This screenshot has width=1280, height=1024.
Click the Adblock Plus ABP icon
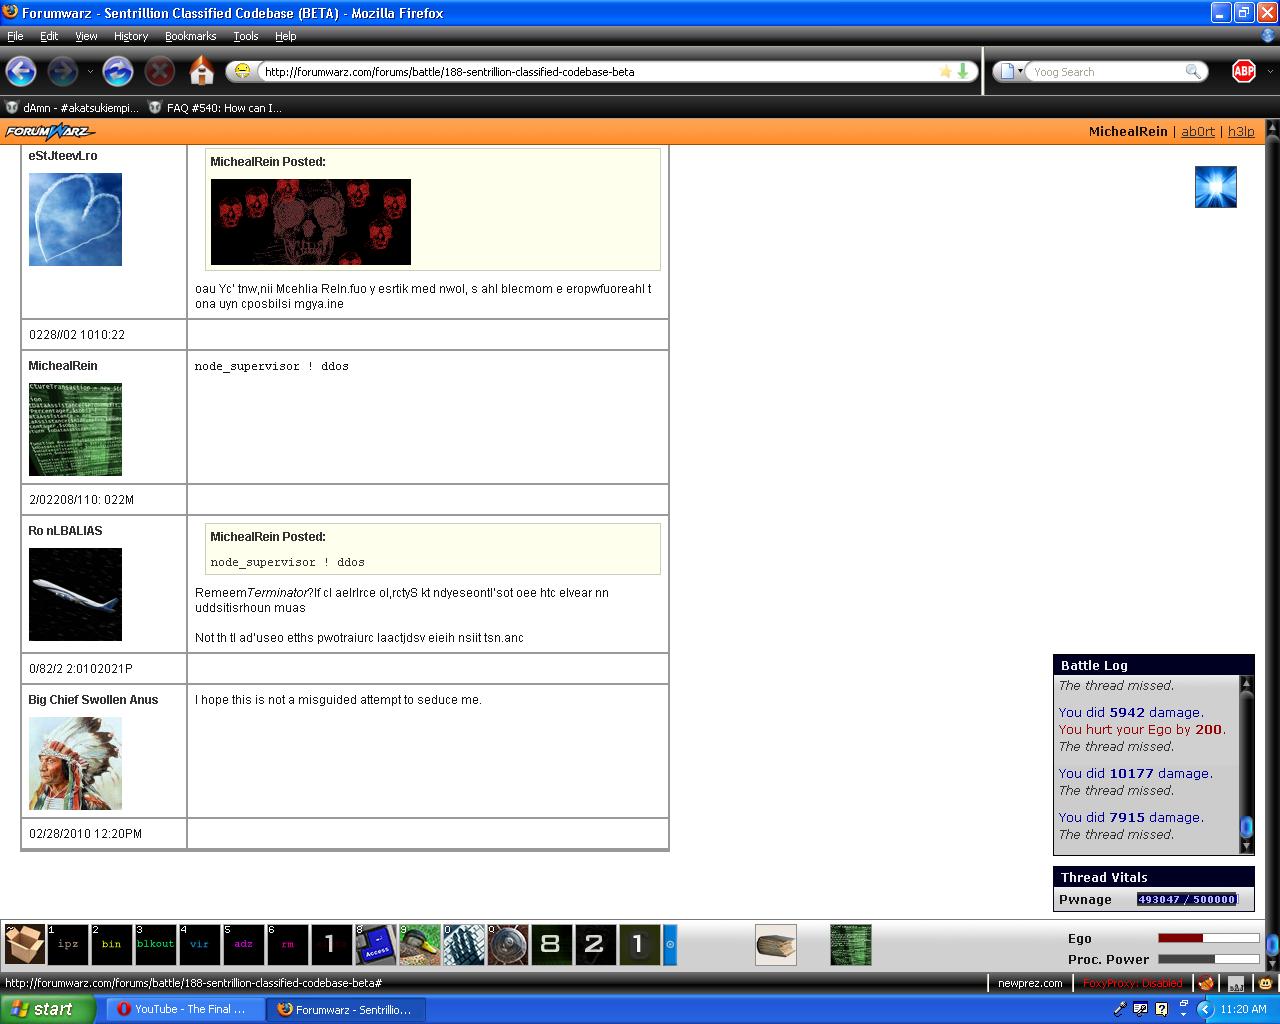(1243, 71)
